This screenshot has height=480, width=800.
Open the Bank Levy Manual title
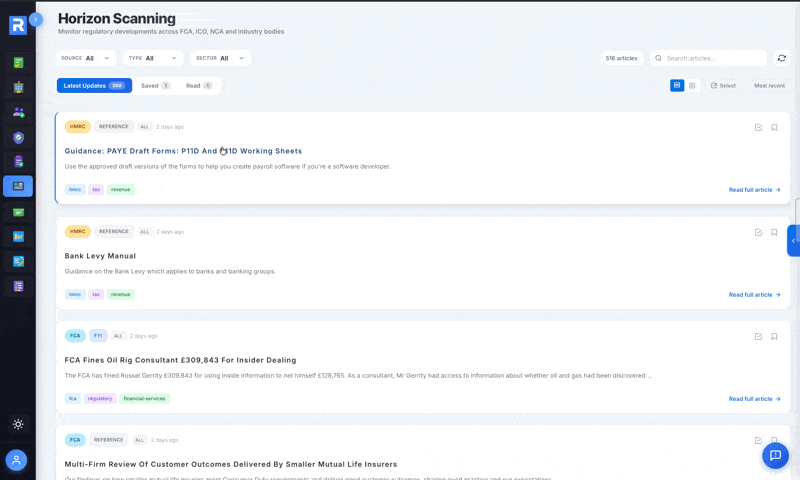pos(100,256)
